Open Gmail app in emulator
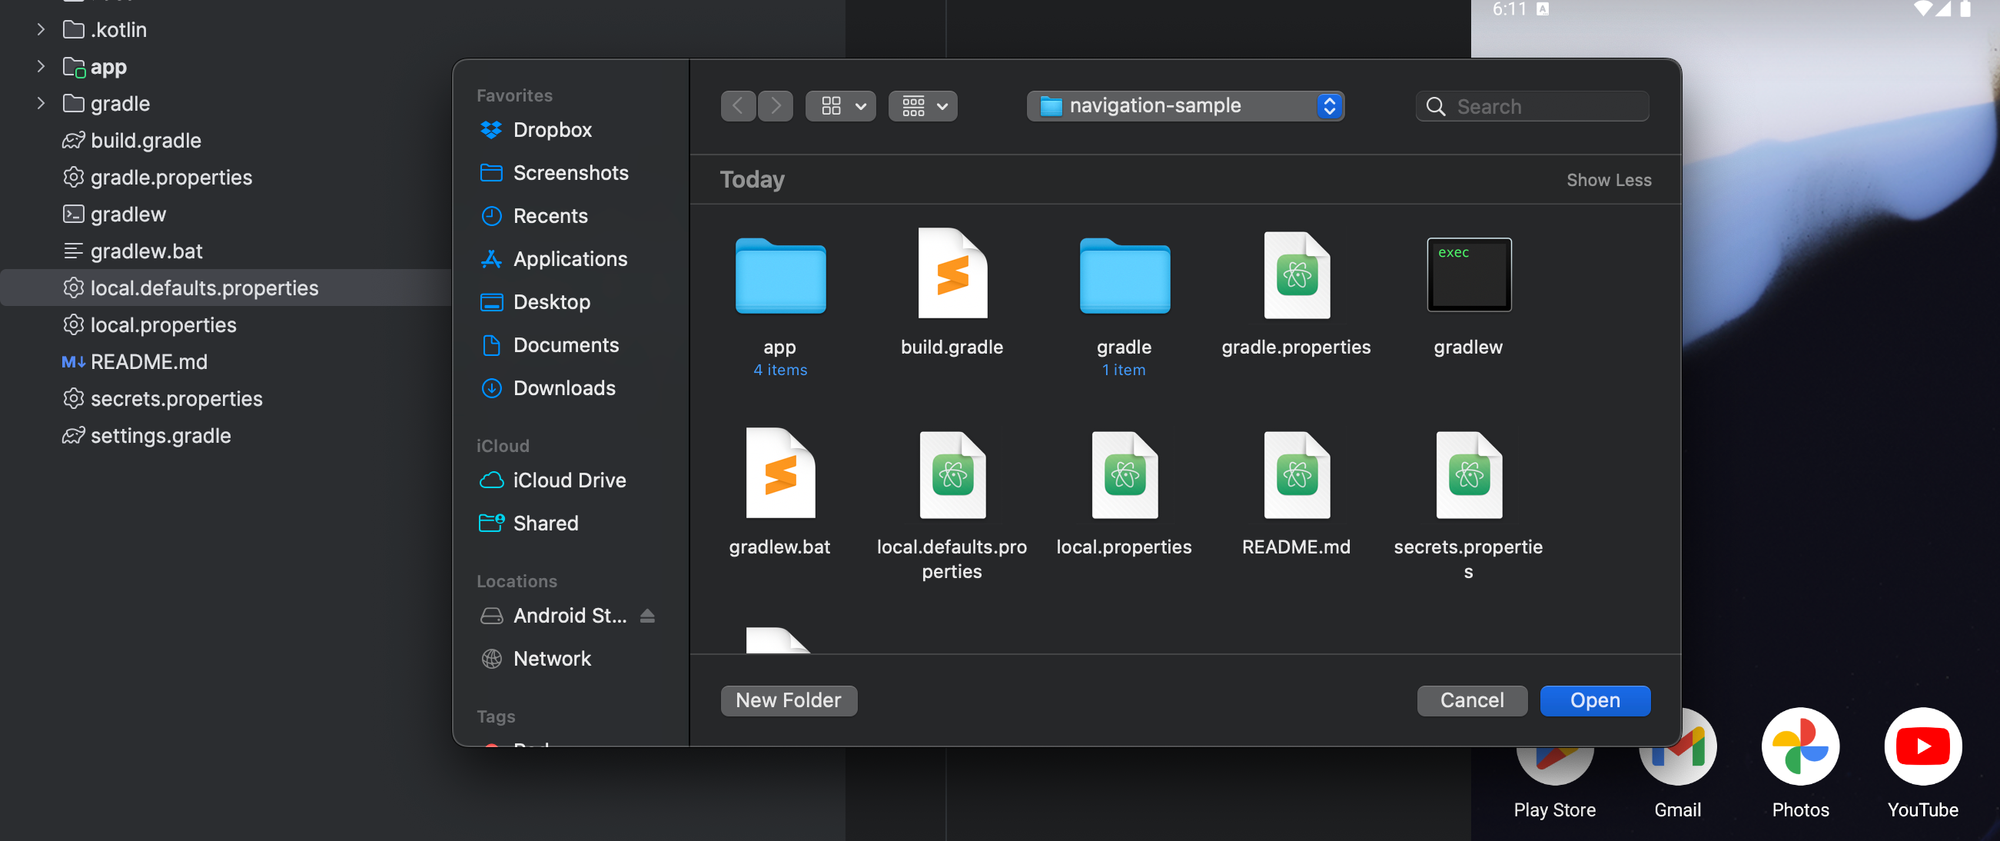 1678,765
